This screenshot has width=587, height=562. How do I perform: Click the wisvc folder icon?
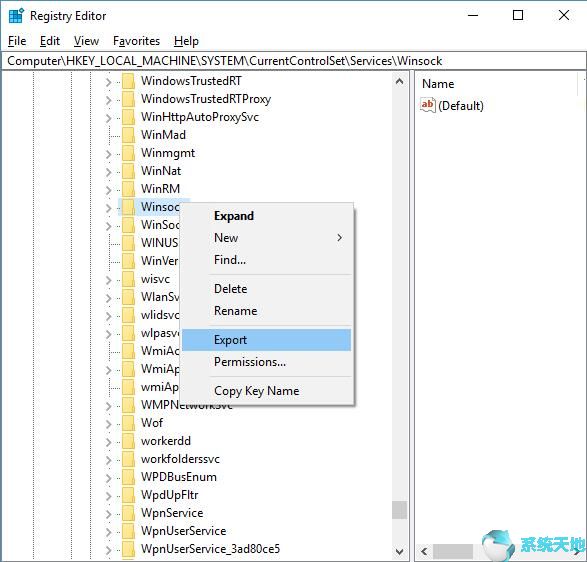point(128,279)
